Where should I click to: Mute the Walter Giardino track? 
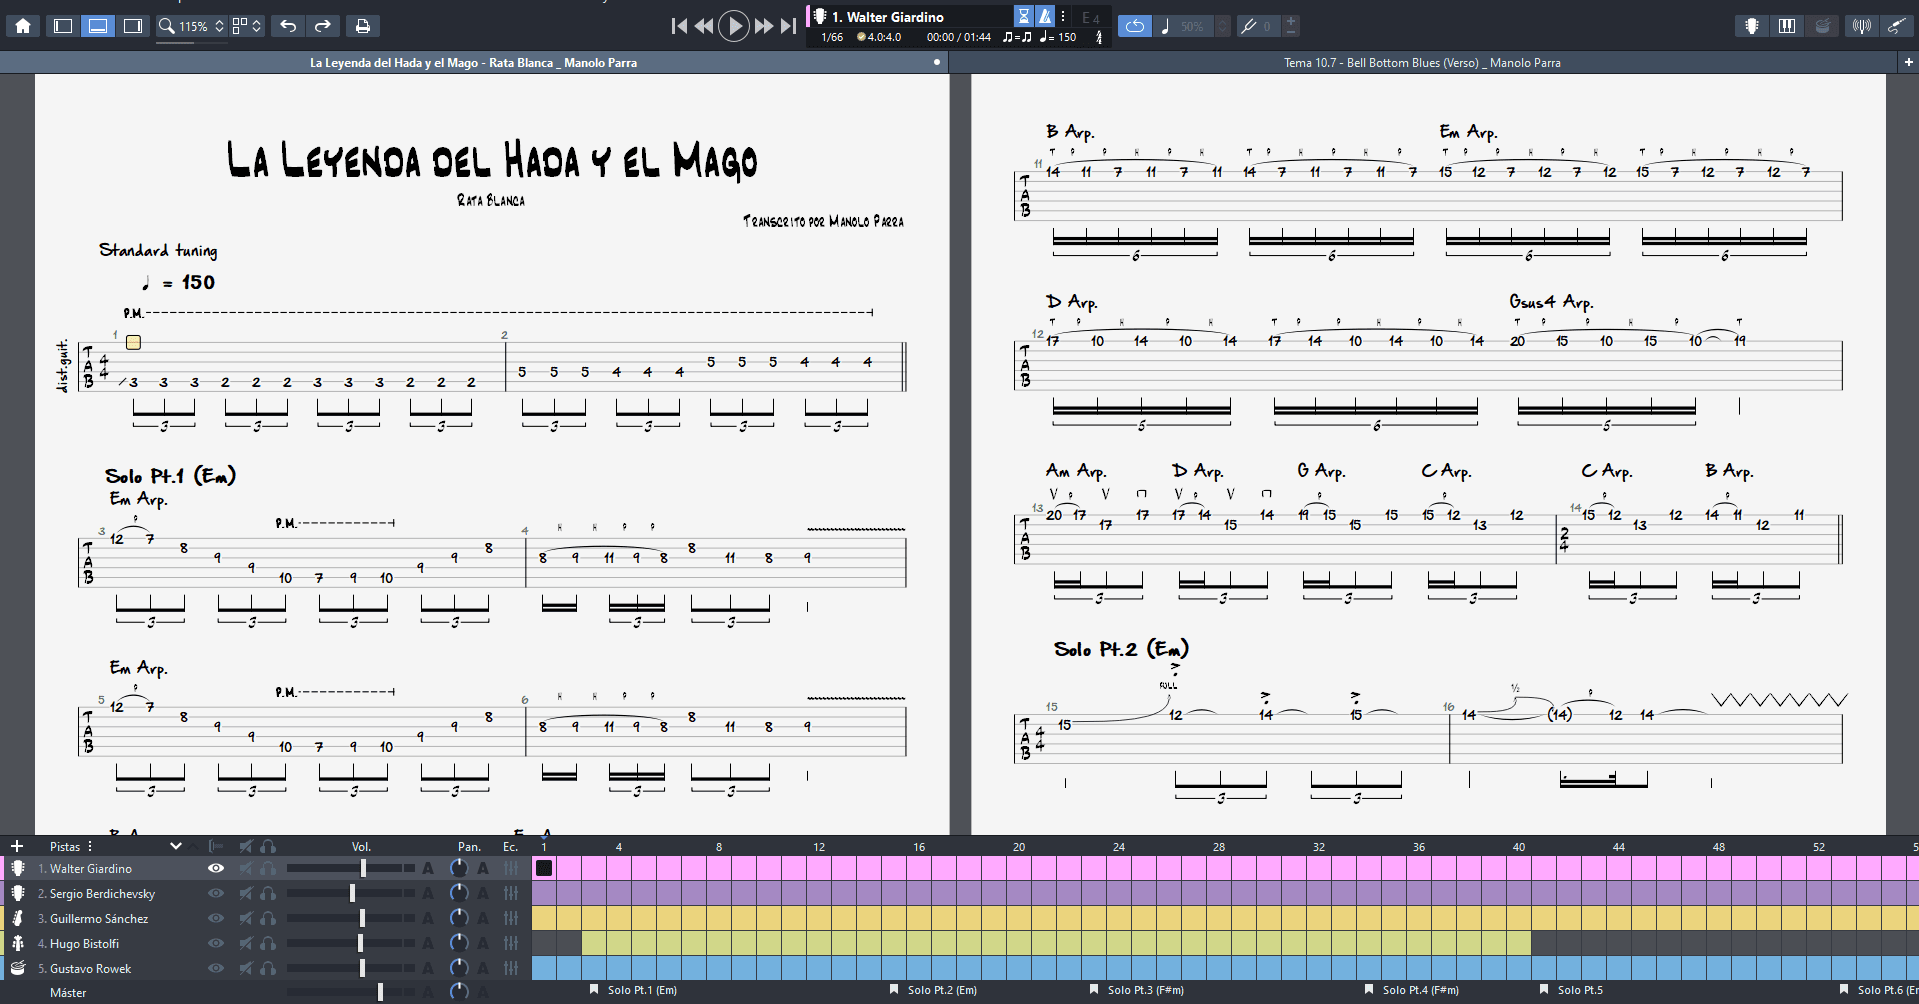click(246, 868)
